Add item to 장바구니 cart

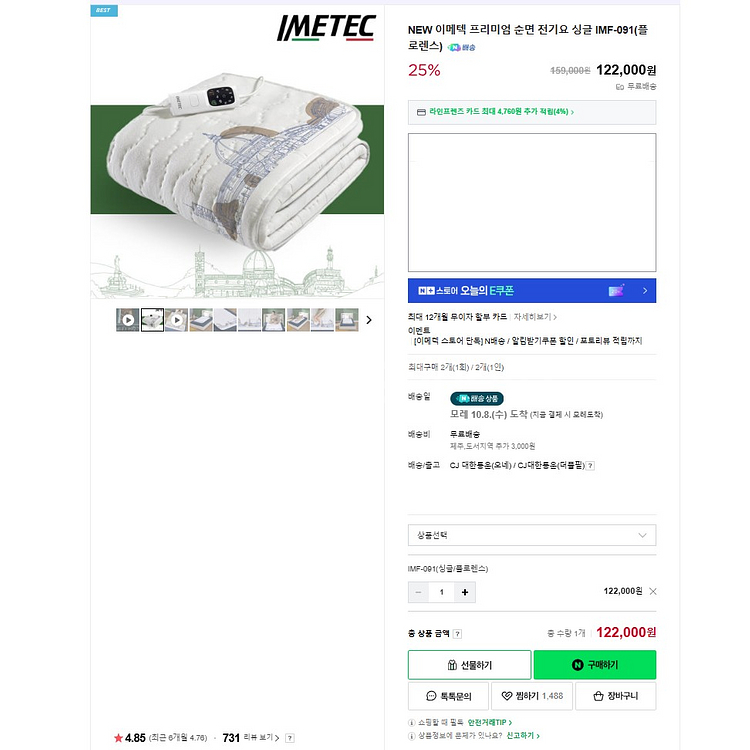tap(616, 696)
